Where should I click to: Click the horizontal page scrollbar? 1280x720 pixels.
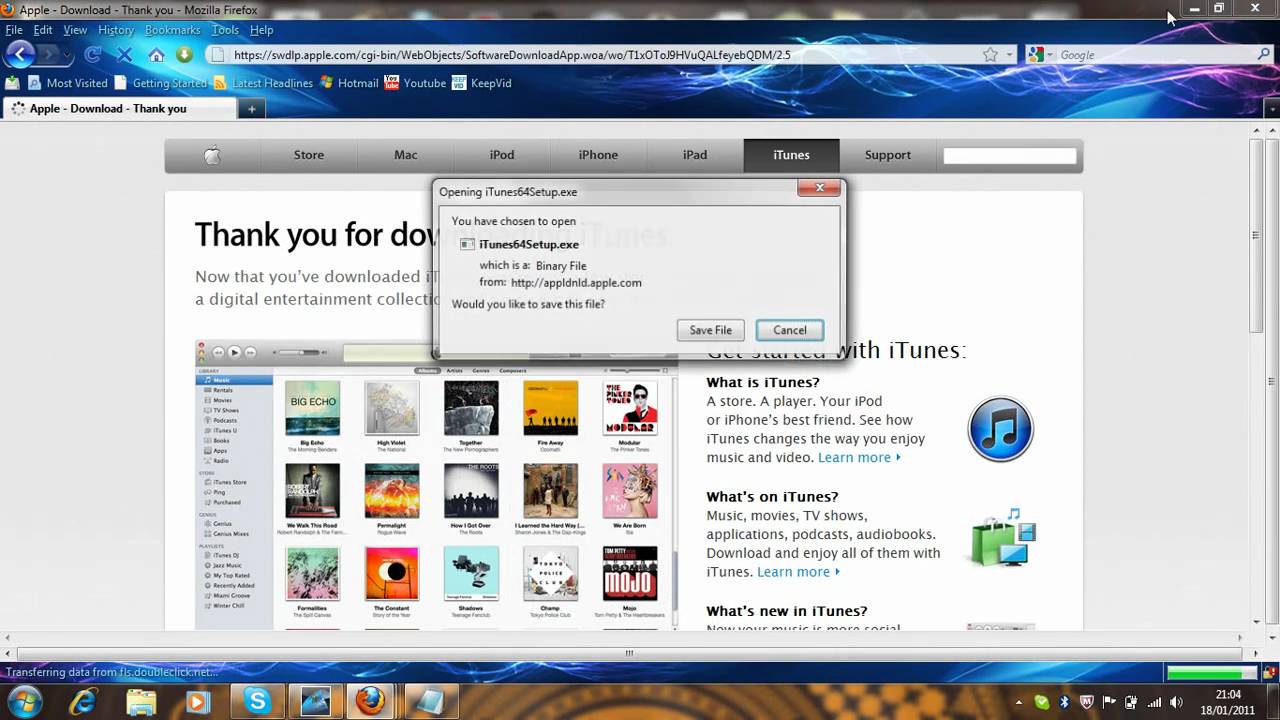click(x=629, y=652)
